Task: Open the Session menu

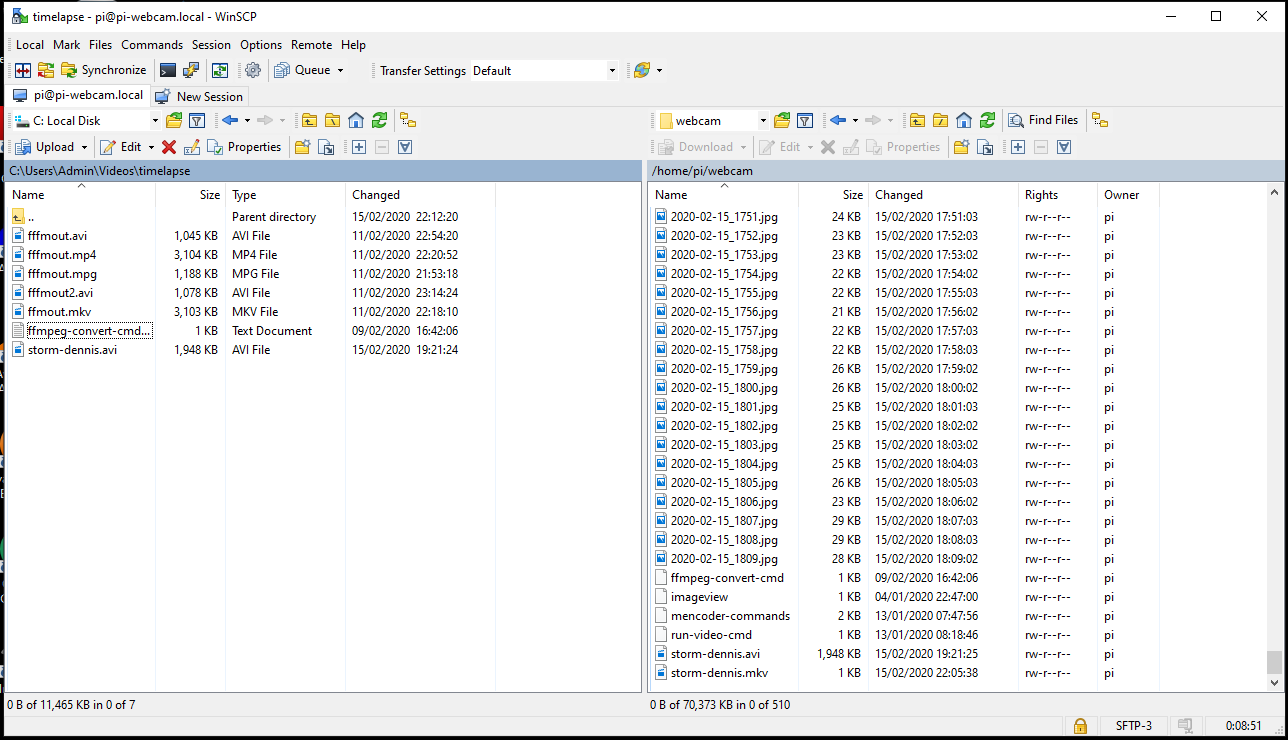Action: point(211,45)
